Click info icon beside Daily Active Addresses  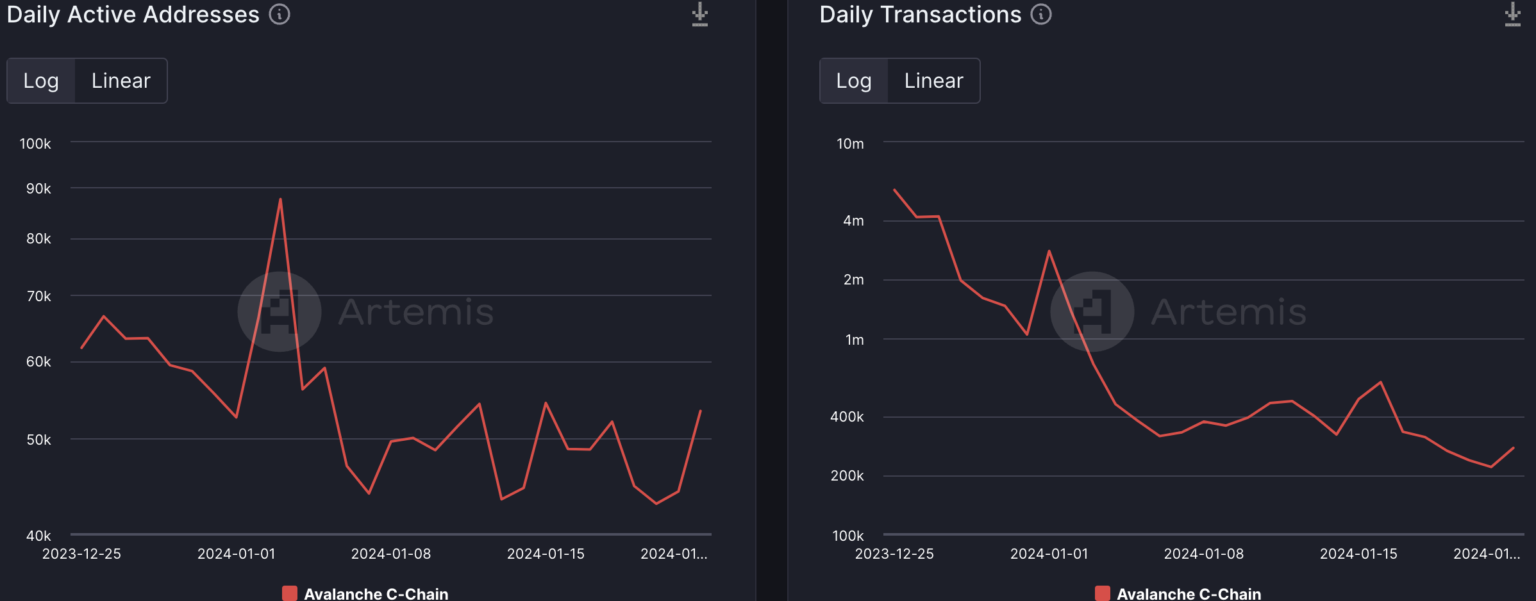point(280,15)
